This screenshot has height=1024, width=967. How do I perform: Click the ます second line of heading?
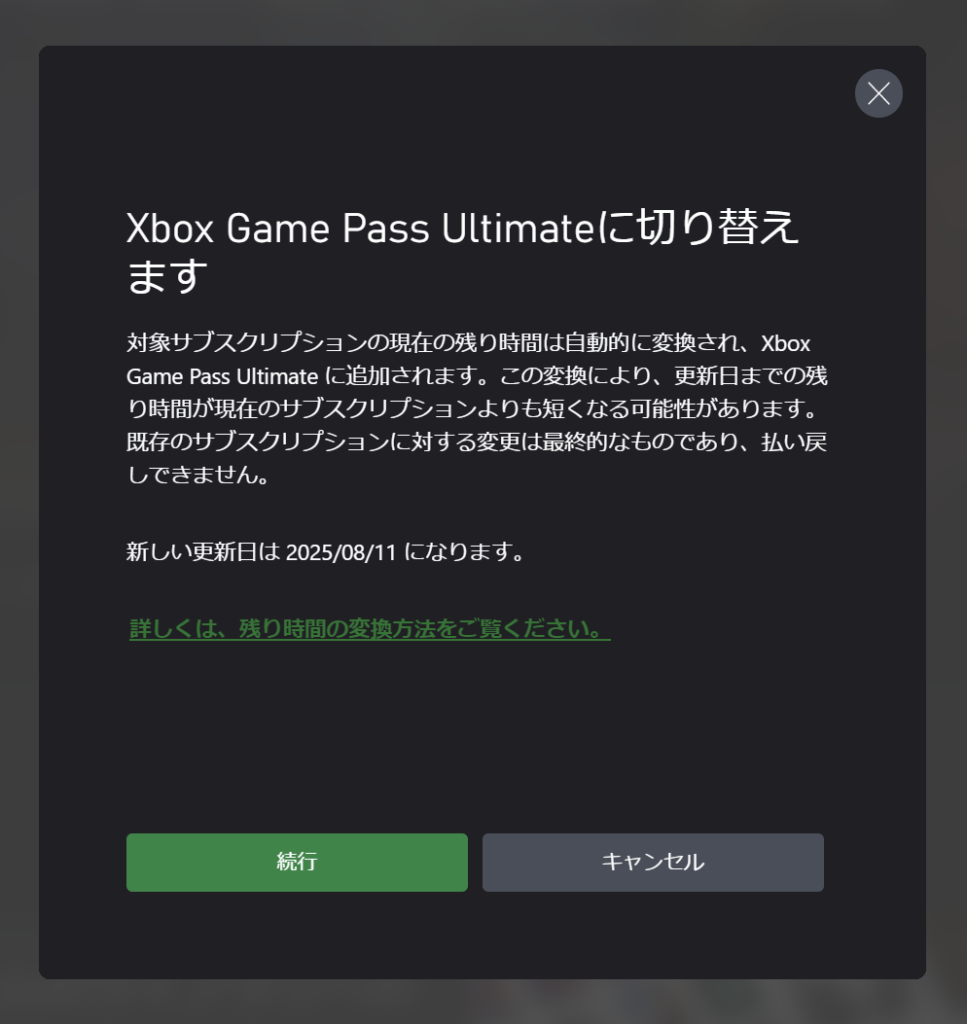167,276
